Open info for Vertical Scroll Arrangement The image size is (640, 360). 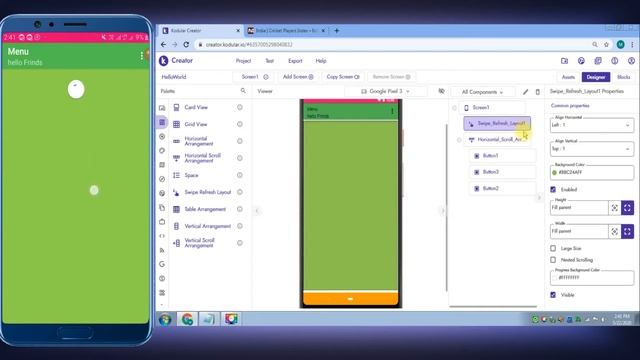point(240,243)
